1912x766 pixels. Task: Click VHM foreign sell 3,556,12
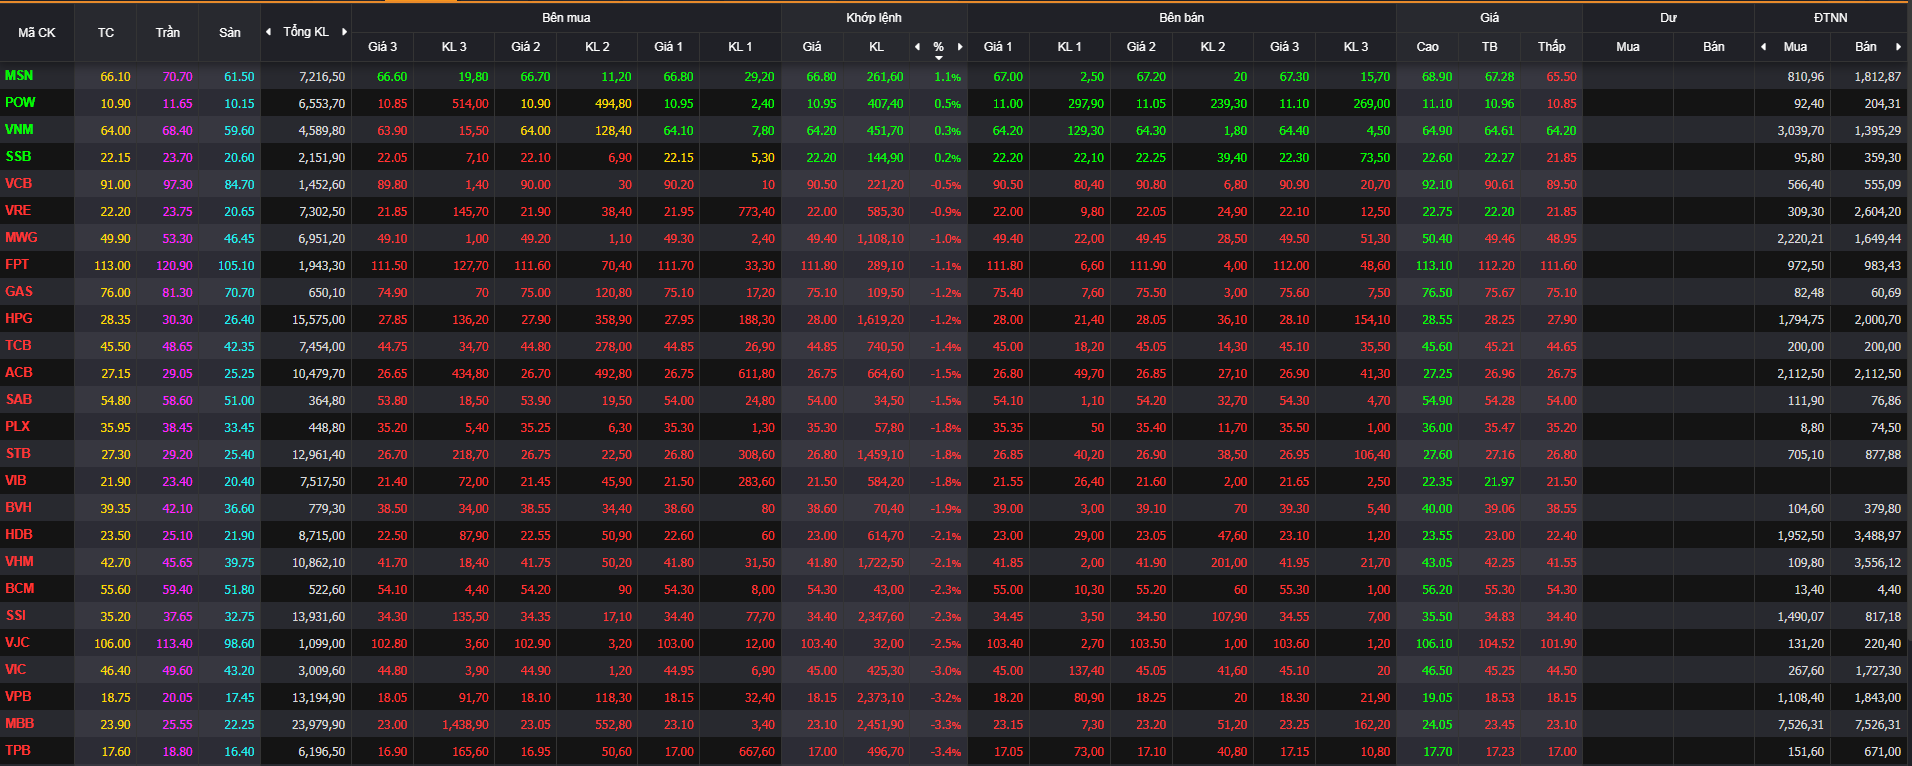[x=1877, y=563]
